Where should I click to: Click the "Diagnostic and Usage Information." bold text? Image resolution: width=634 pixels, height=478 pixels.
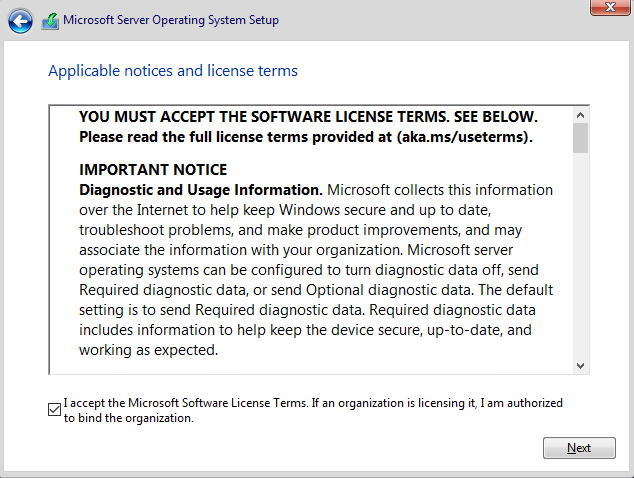pos(200,189)
